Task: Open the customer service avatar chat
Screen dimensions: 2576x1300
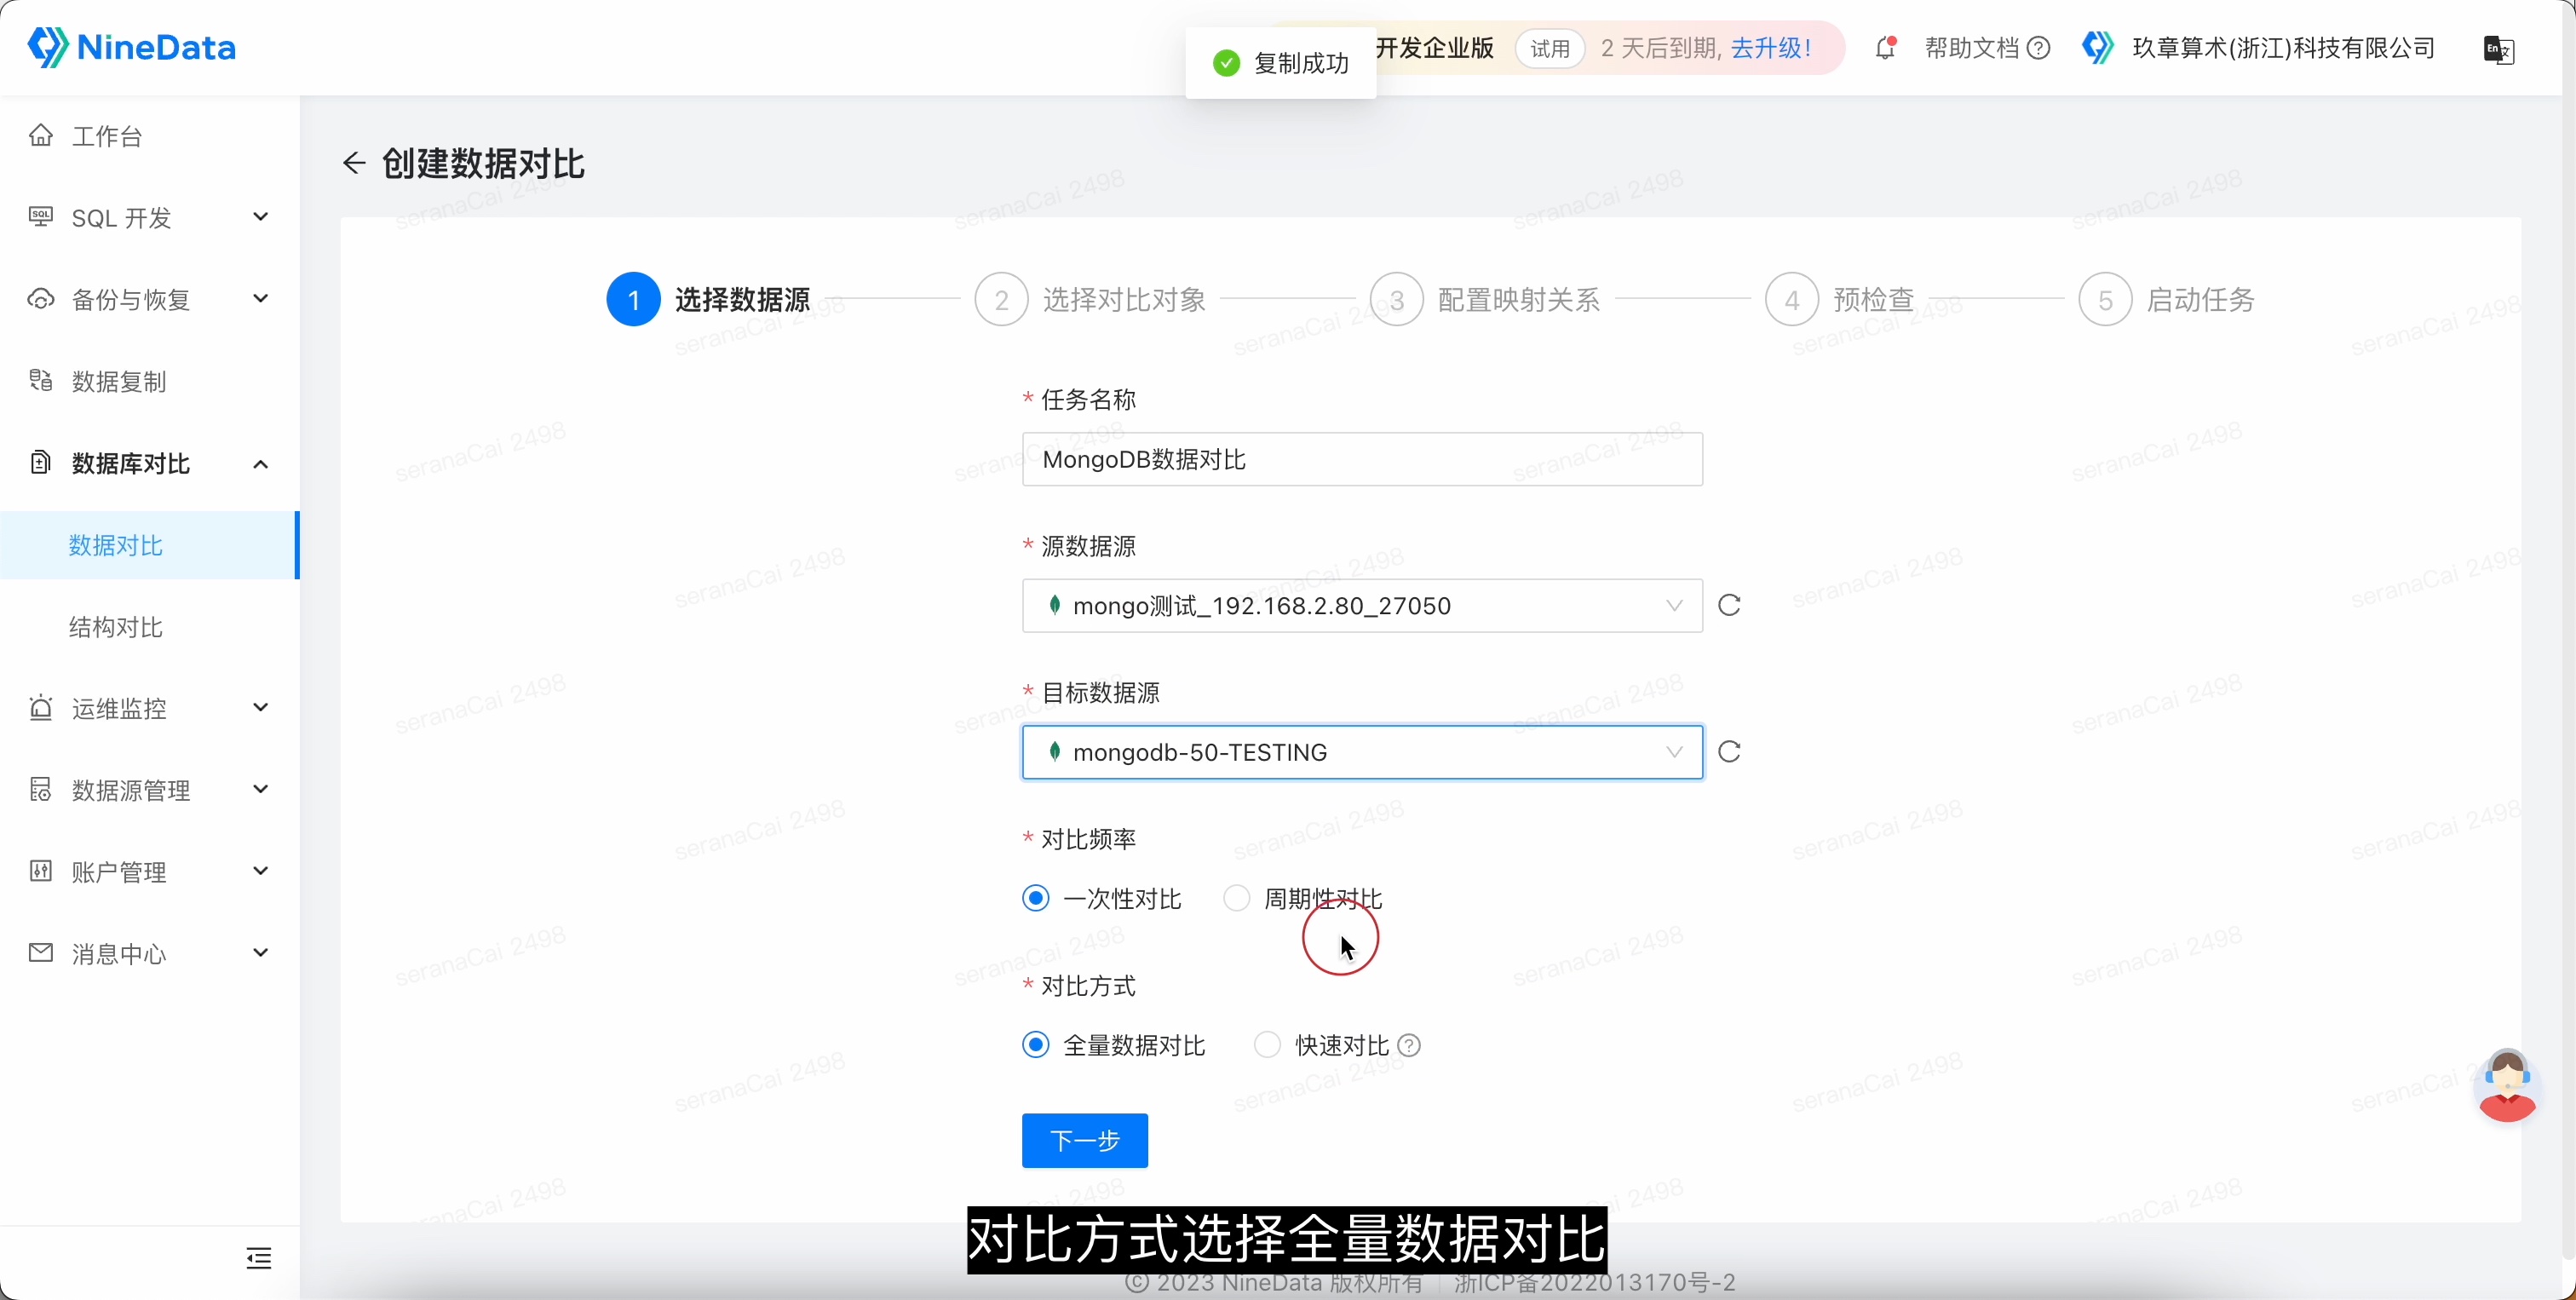Action: click(x=2506, y=1085)
